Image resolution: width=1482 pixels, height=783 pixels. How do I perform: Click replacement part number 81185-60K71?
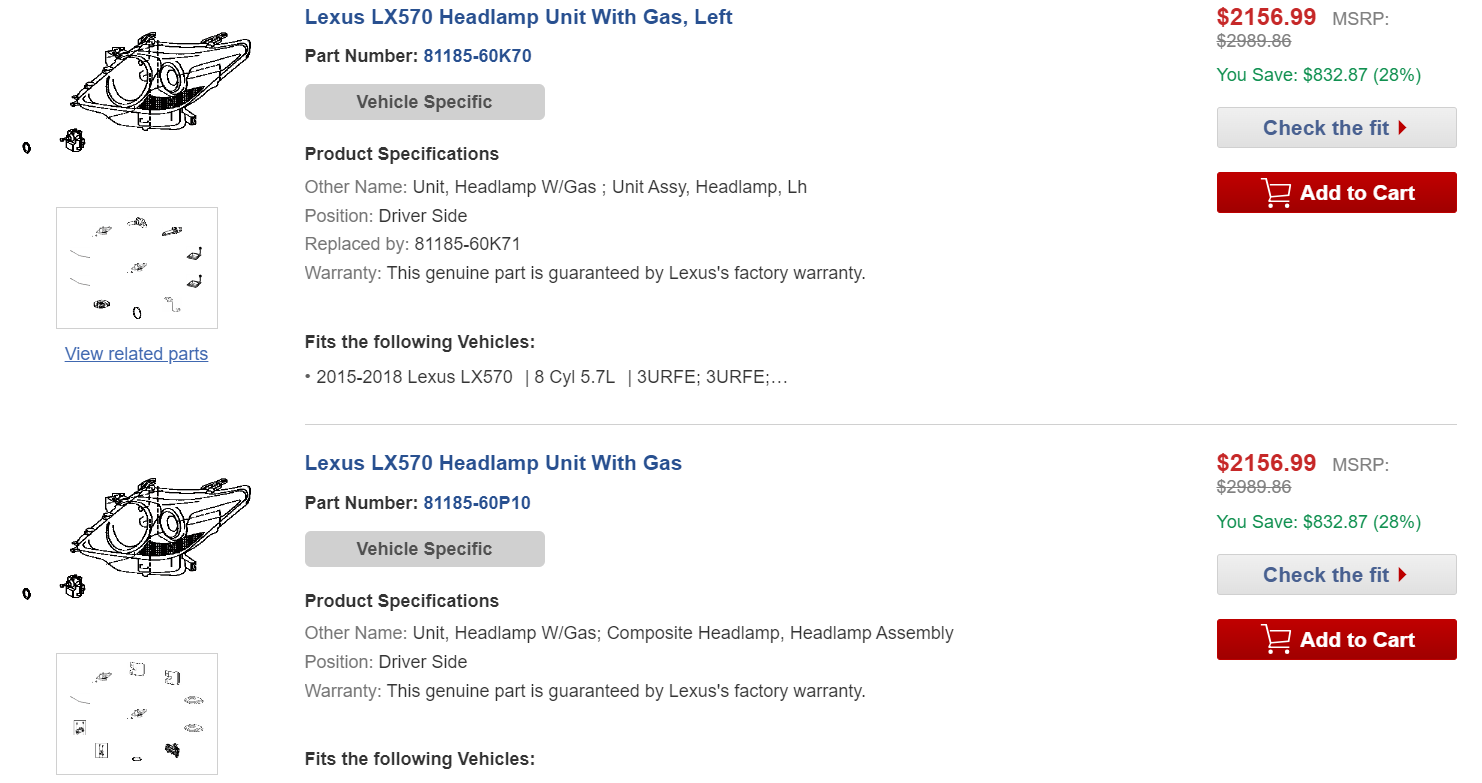pos(467,244)
